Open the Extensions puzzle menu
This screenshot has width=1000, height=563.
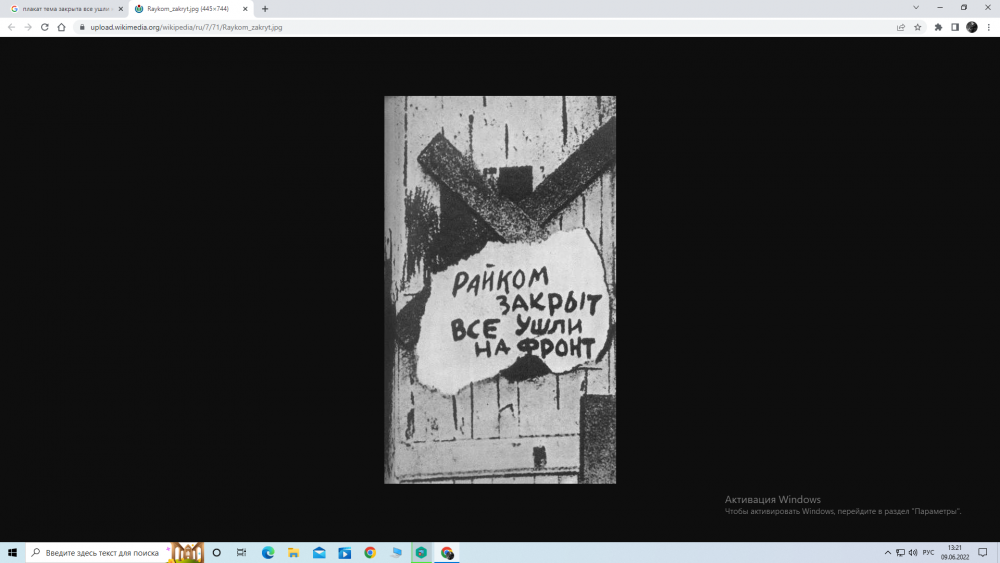[x=938, y=27]
